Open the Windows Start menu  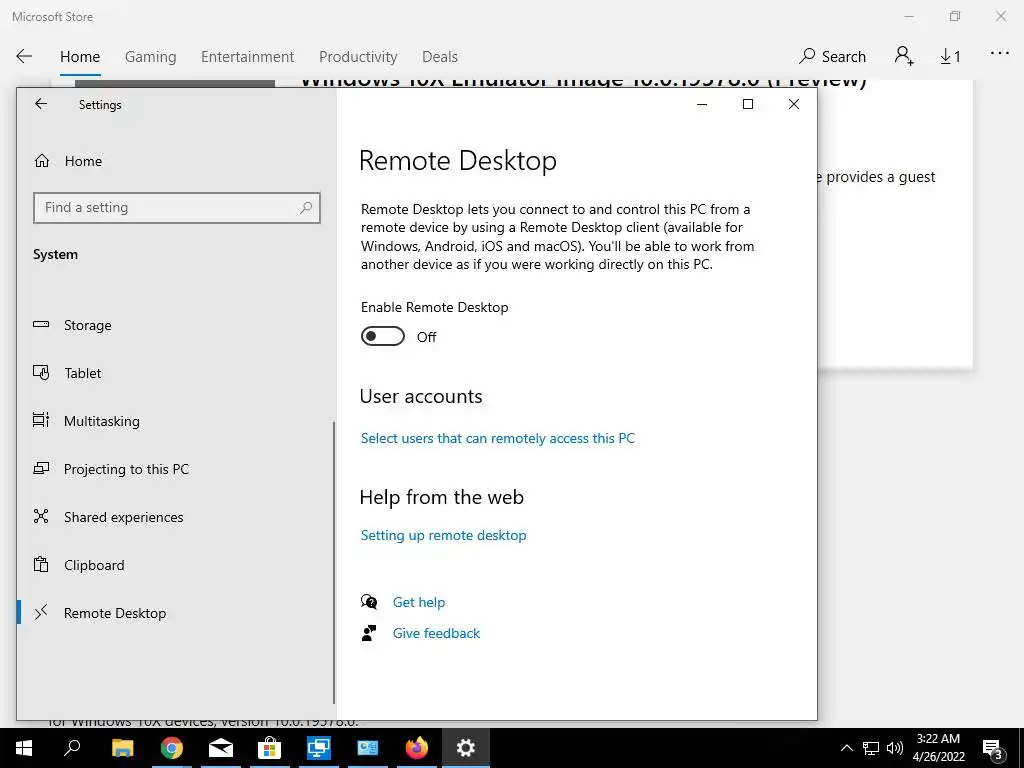pos(24,748)
